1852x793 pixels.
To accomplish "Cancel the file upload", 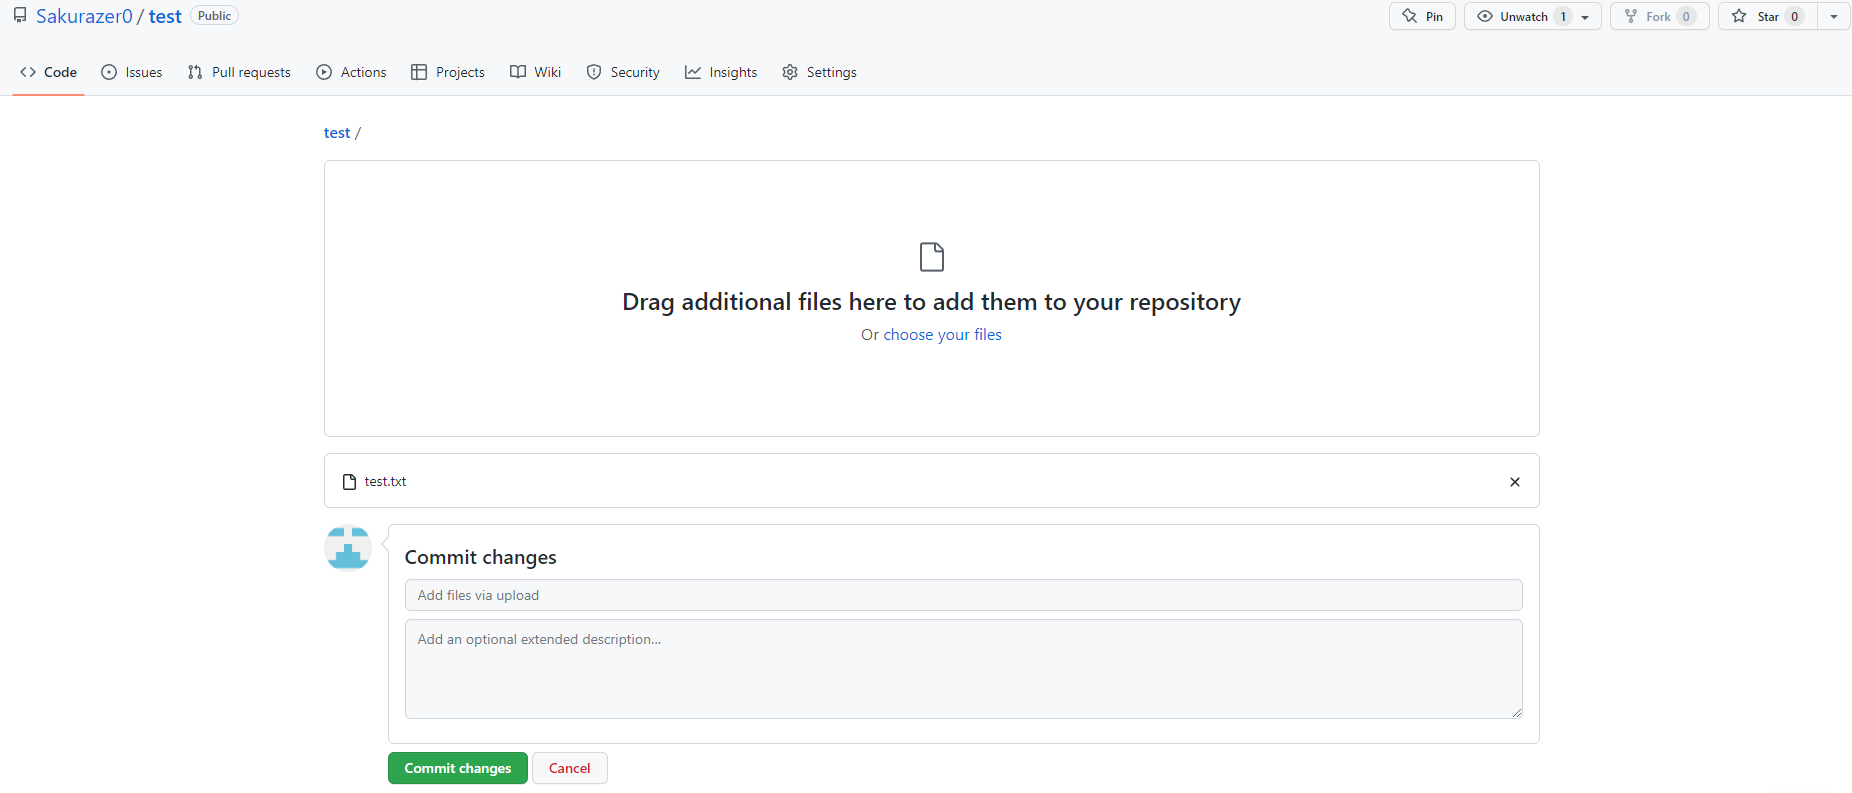I will tap(569, 768).
